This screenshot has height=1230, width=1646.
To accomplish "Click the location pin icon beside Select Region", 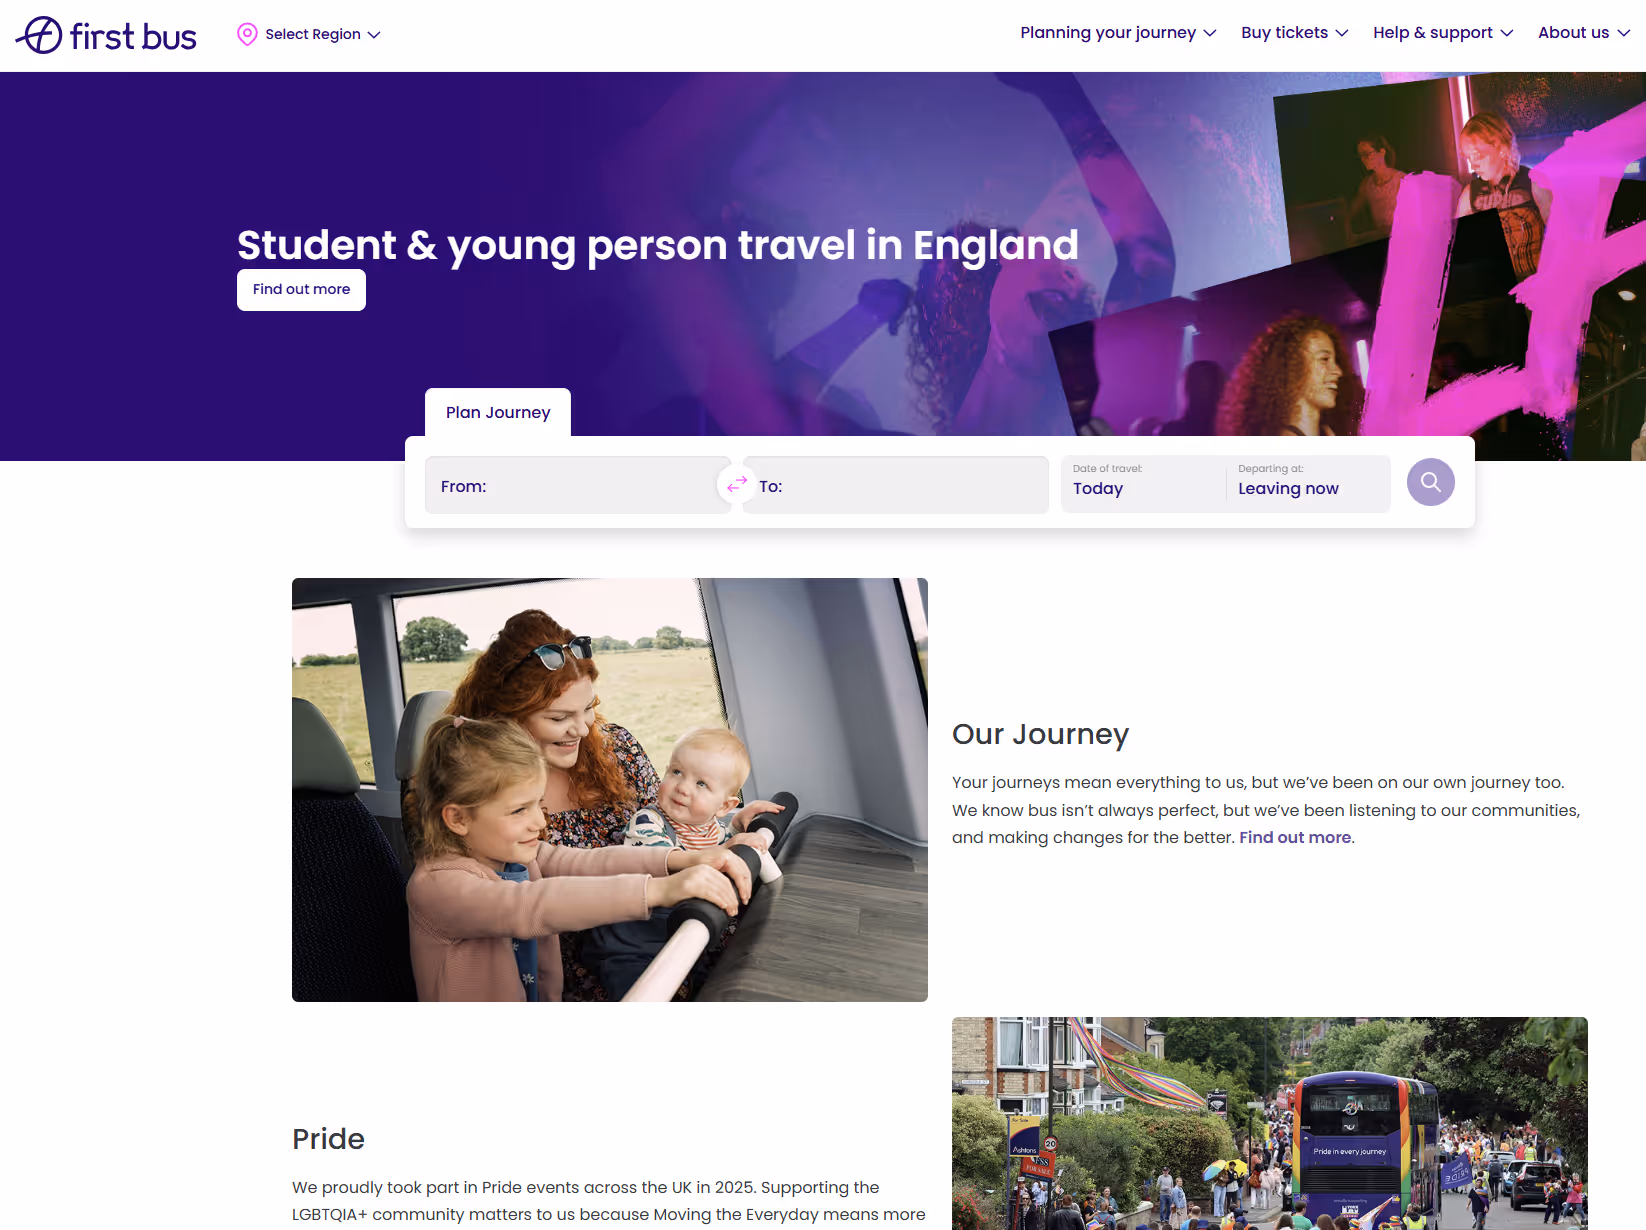I will [x=247, y=34].
